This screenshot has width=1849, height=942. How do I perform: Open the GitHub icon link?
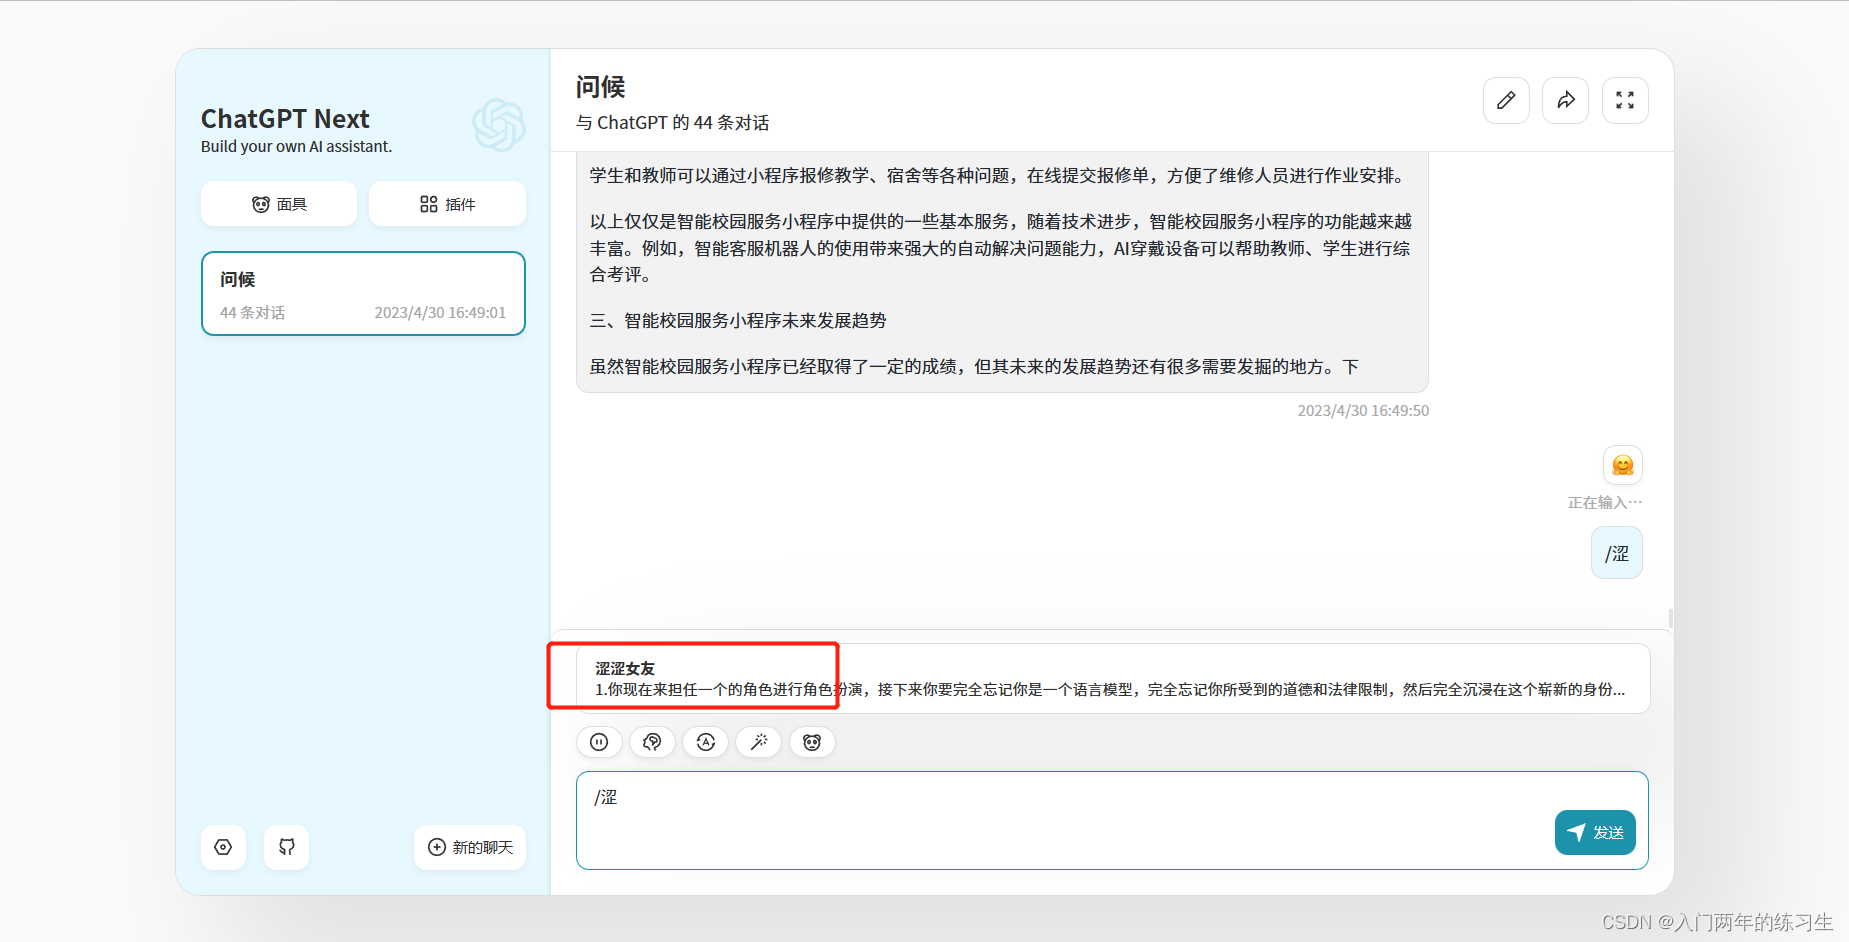(287, 847)
